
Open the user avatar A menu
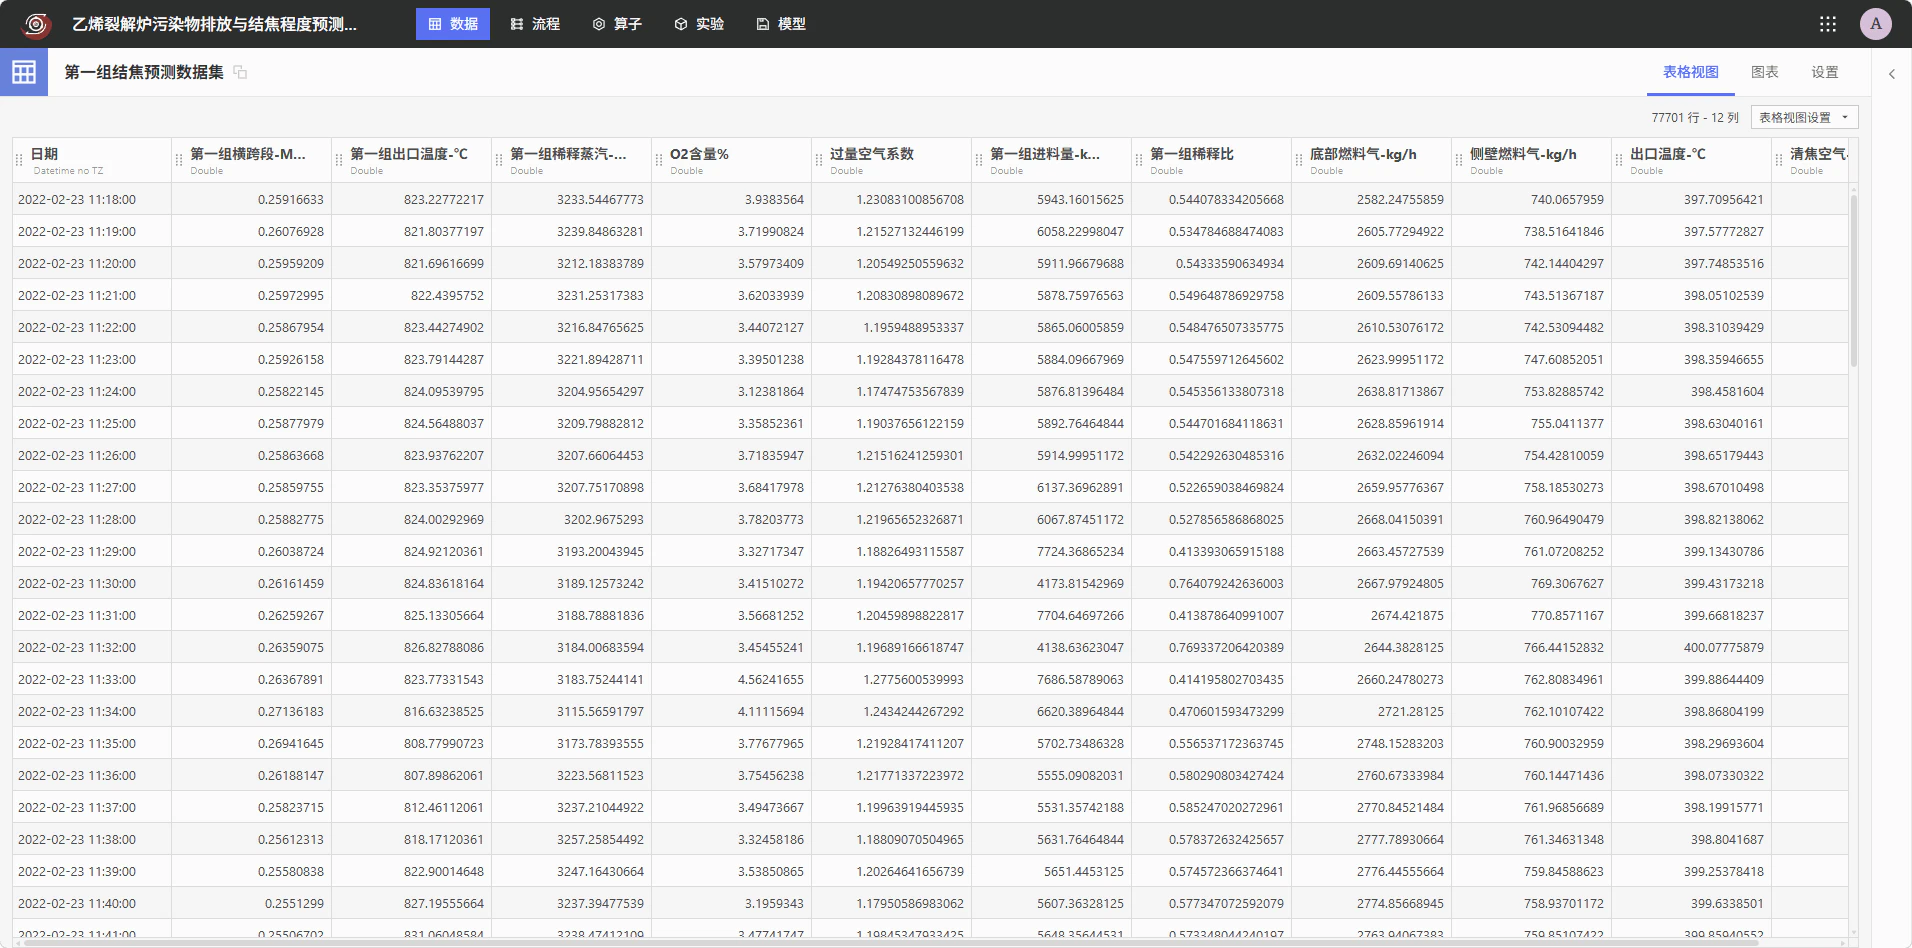tap(1876, 24)
